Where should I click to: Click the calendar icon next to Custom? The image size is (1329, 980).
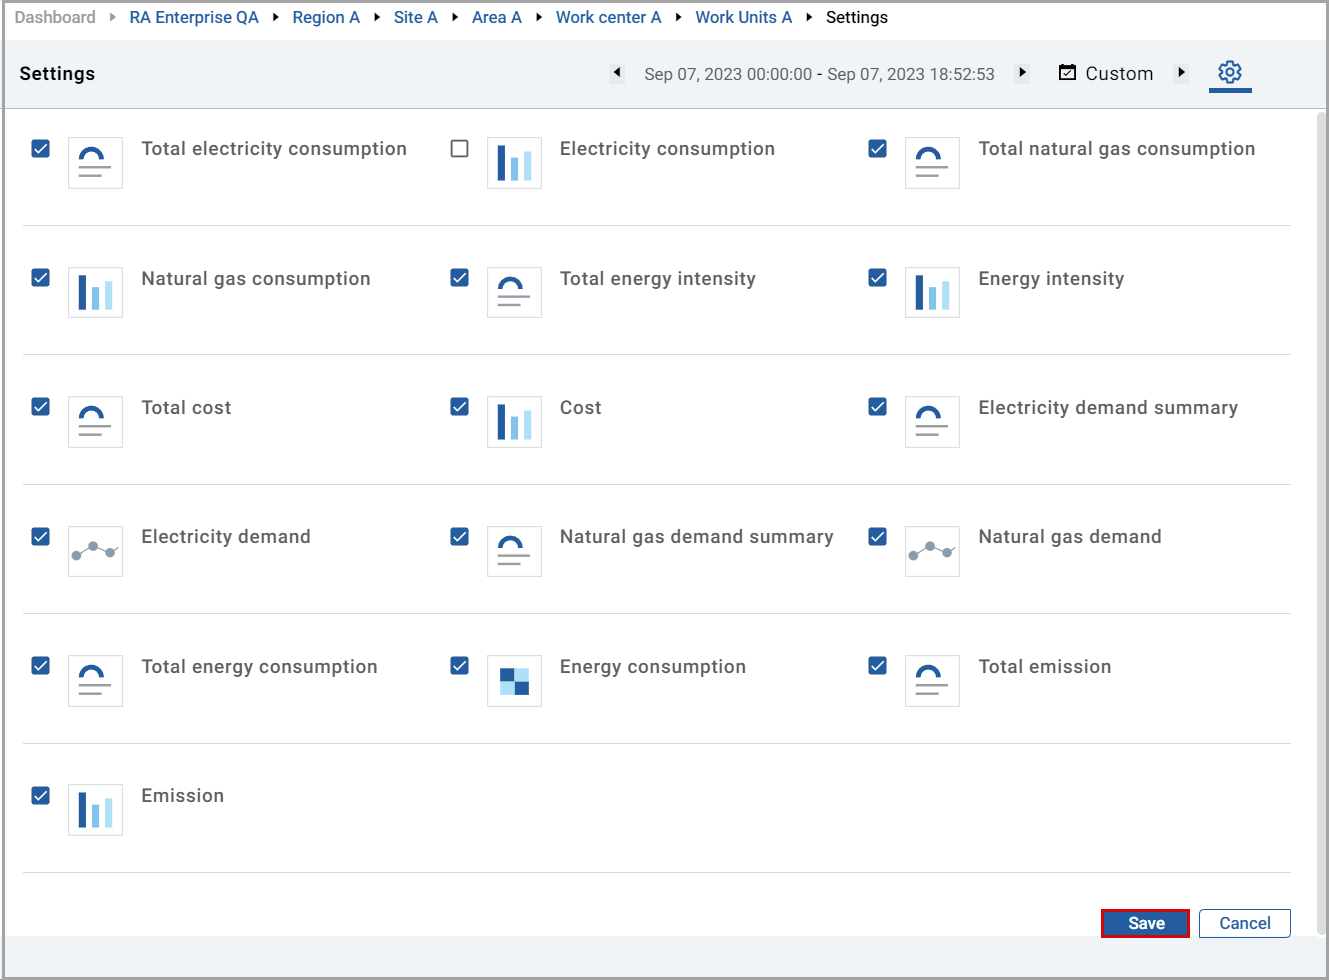tap(1067, 72)
